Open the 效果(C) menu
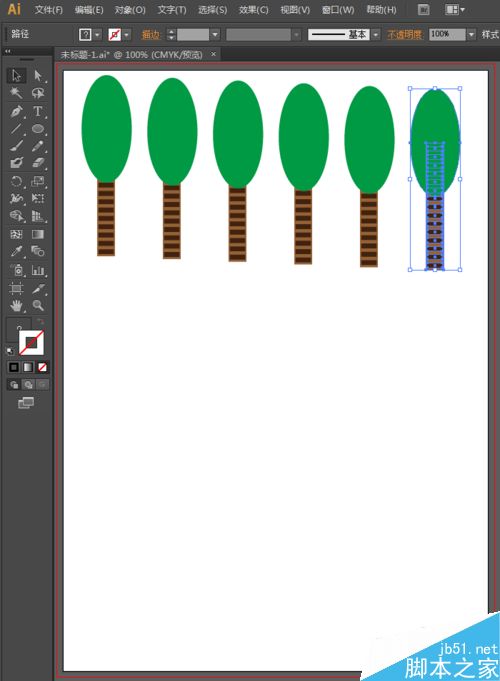Screen dimensions: 500x681 click(x=254, y=10)
